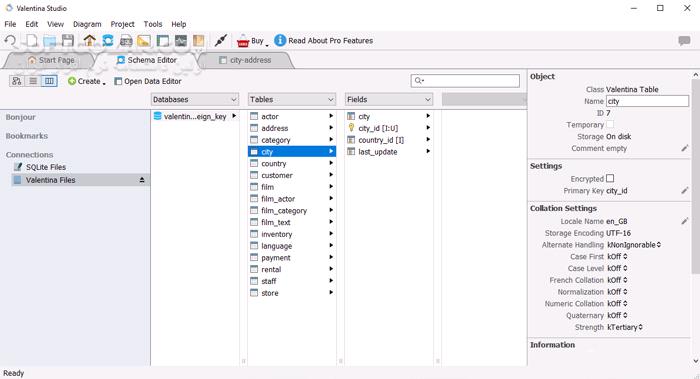
Task: Edit Primary Key using its pencil icon
Action: (685, 191)
